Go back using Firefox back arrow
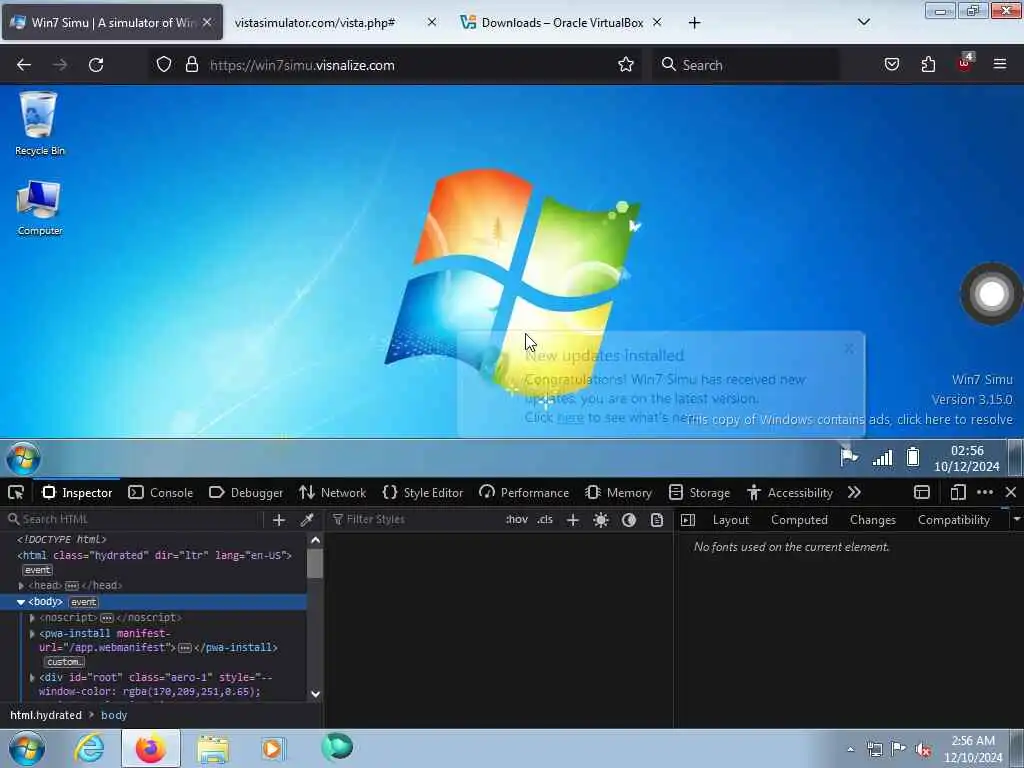1024x768 pixels. (24, 65)
